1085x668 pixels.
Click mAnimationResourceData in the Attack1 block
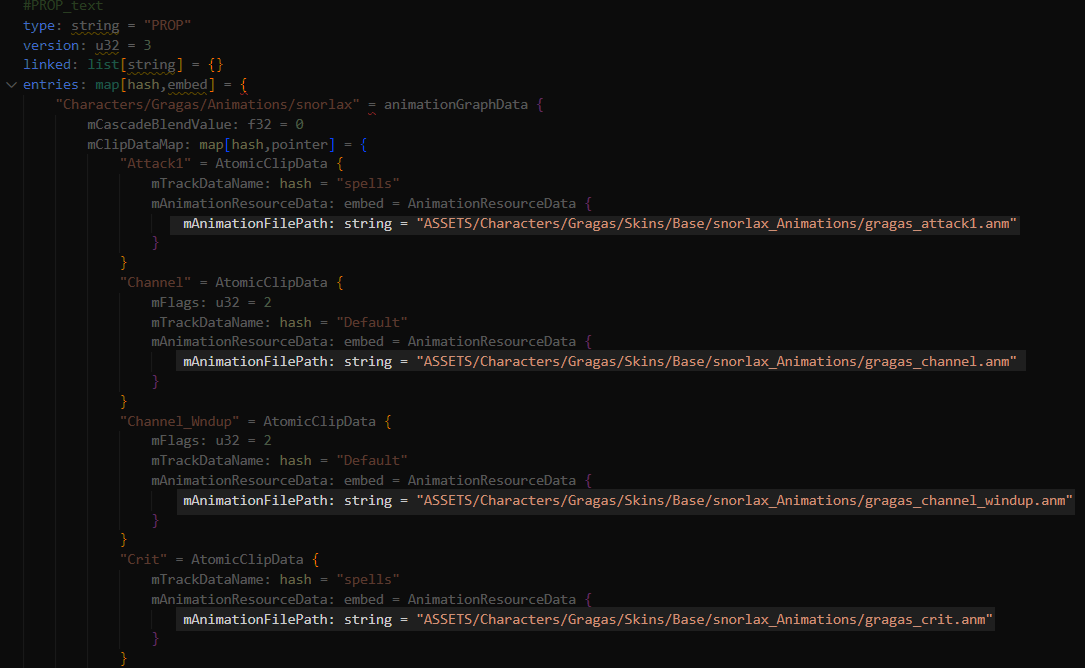pos(239,204)
